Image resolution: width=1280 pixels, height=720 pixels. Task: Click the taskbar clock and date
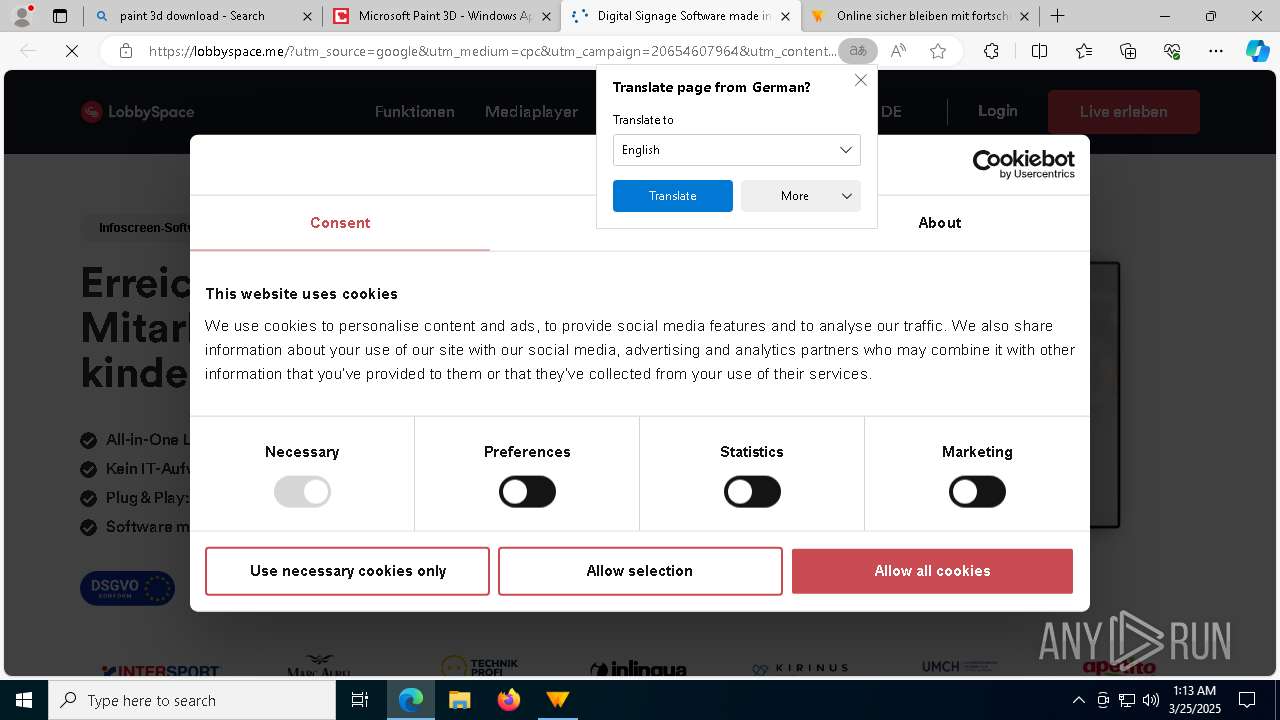(x=1195, y=700)
